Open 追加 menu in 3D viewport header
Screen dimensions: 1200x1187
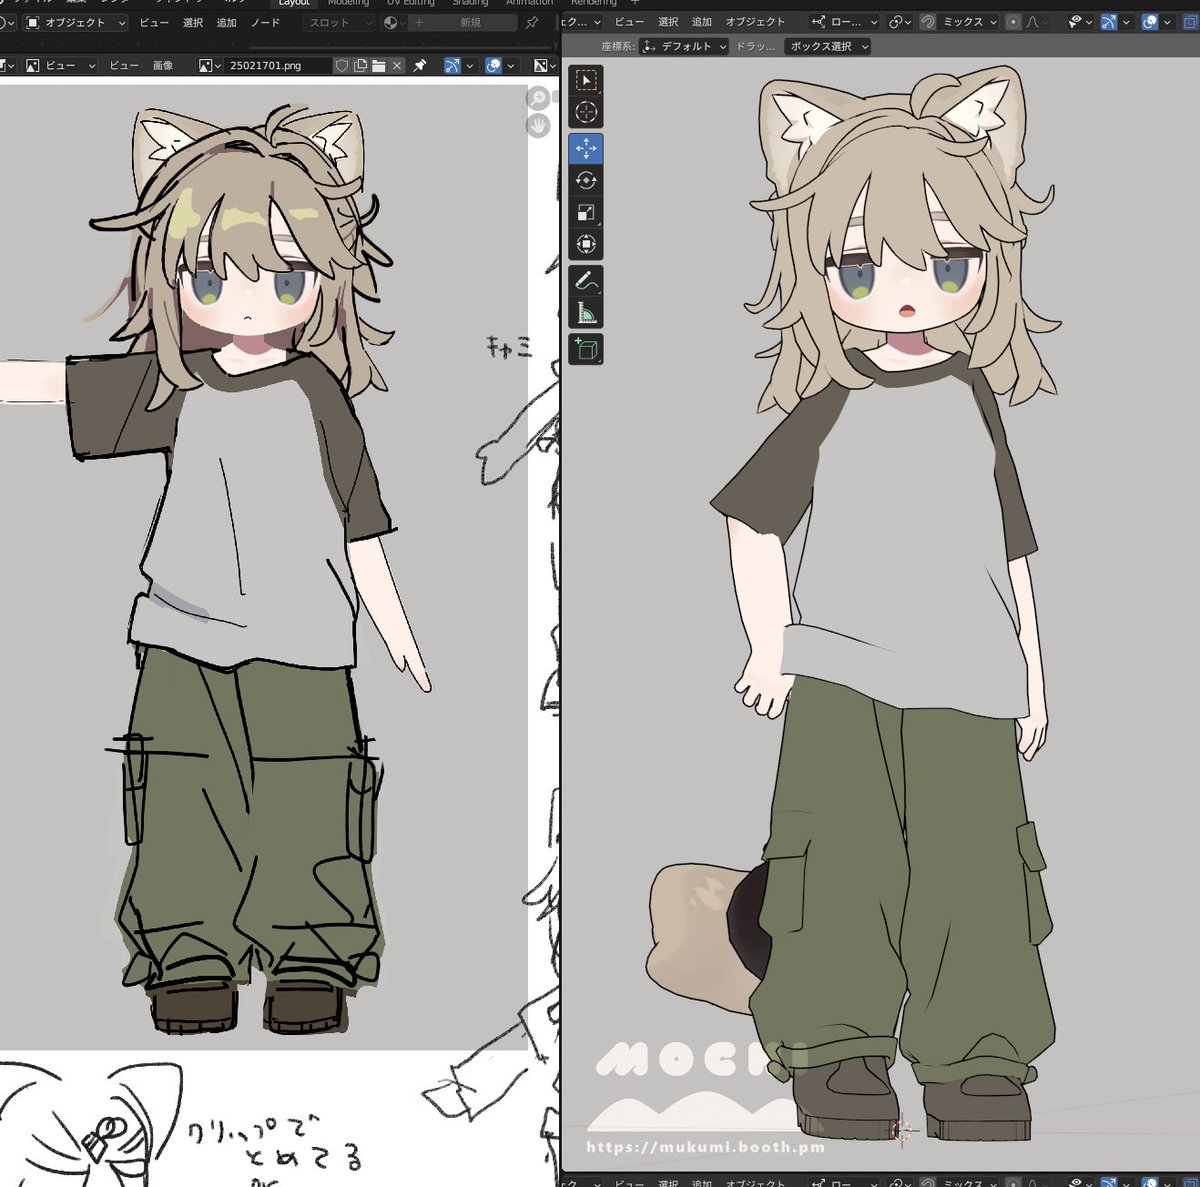click(702, 21)
